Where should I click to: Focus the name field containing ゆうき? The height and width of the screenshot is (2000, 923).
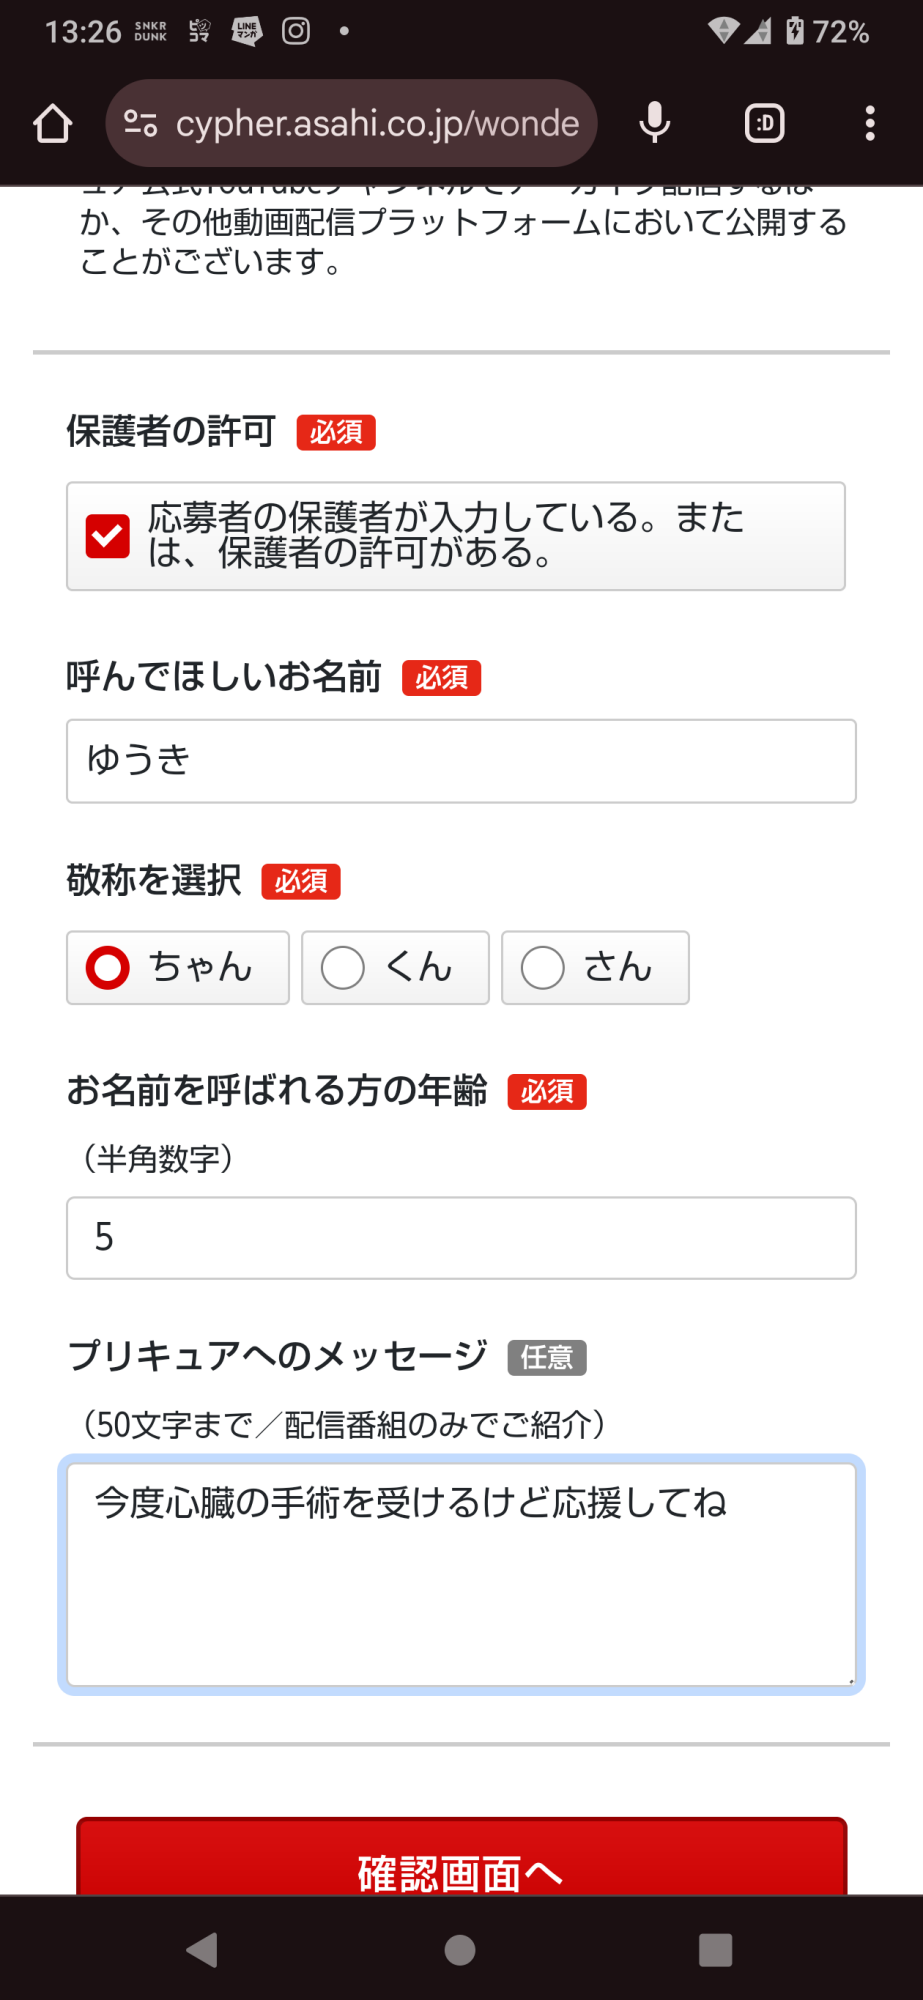pyautogui.click(x=461, y=761)
